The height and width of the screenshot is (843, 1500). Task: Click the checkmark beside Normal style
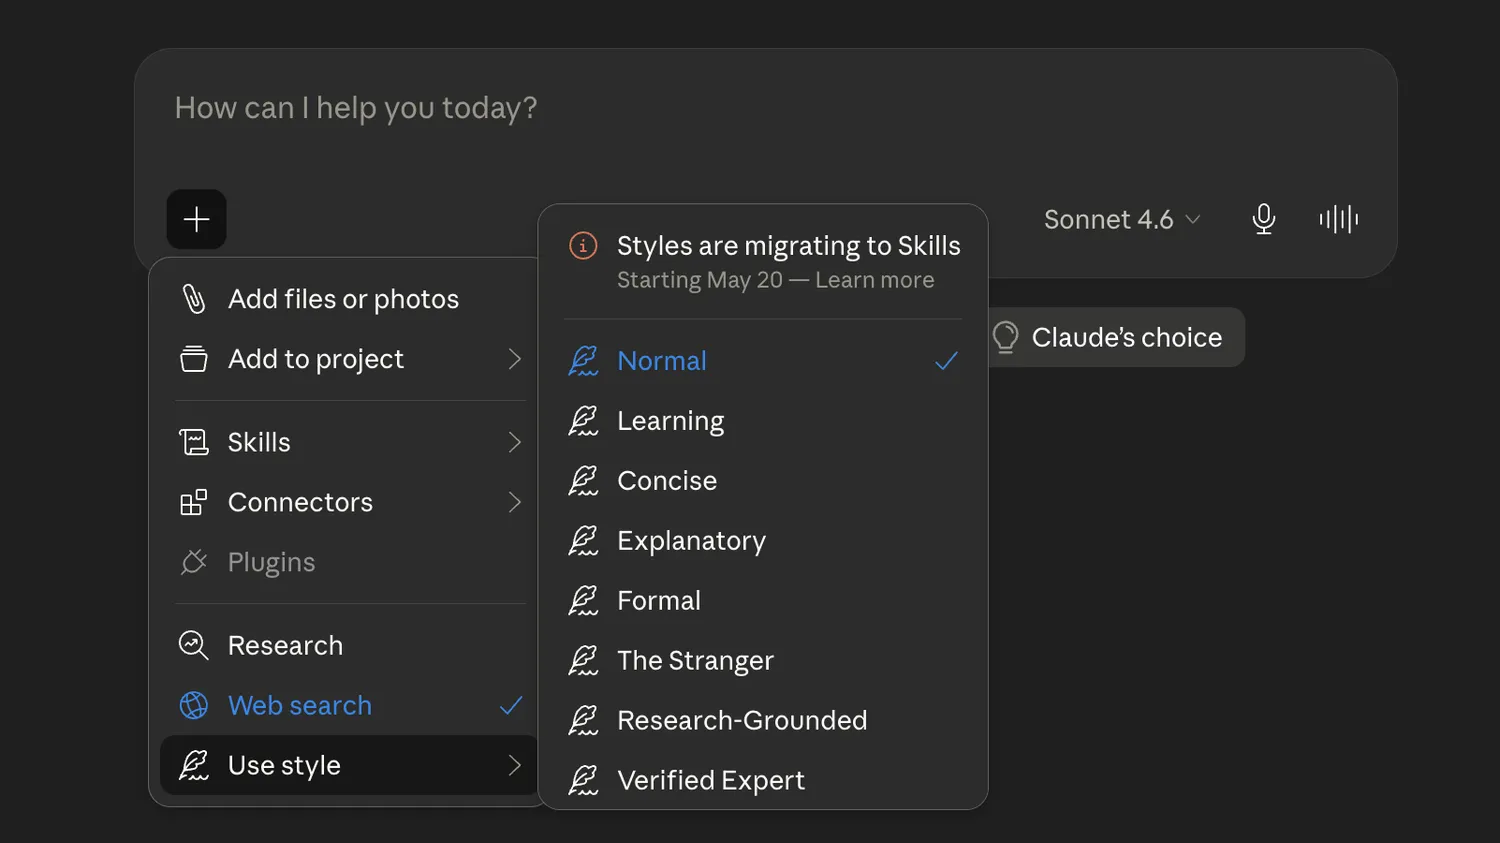point(946,361)
